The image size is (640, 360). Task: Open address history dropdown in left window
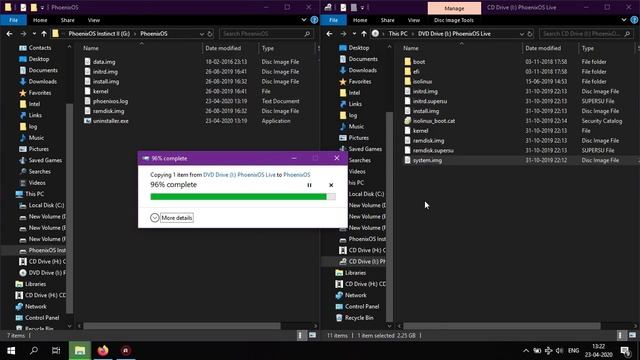[x=202, y=34]
